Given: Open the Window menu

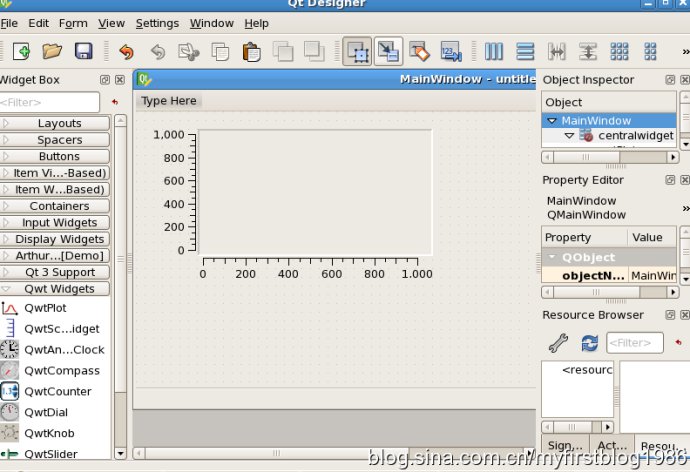Looking at the screenshot, I should (x=212, y=23).
